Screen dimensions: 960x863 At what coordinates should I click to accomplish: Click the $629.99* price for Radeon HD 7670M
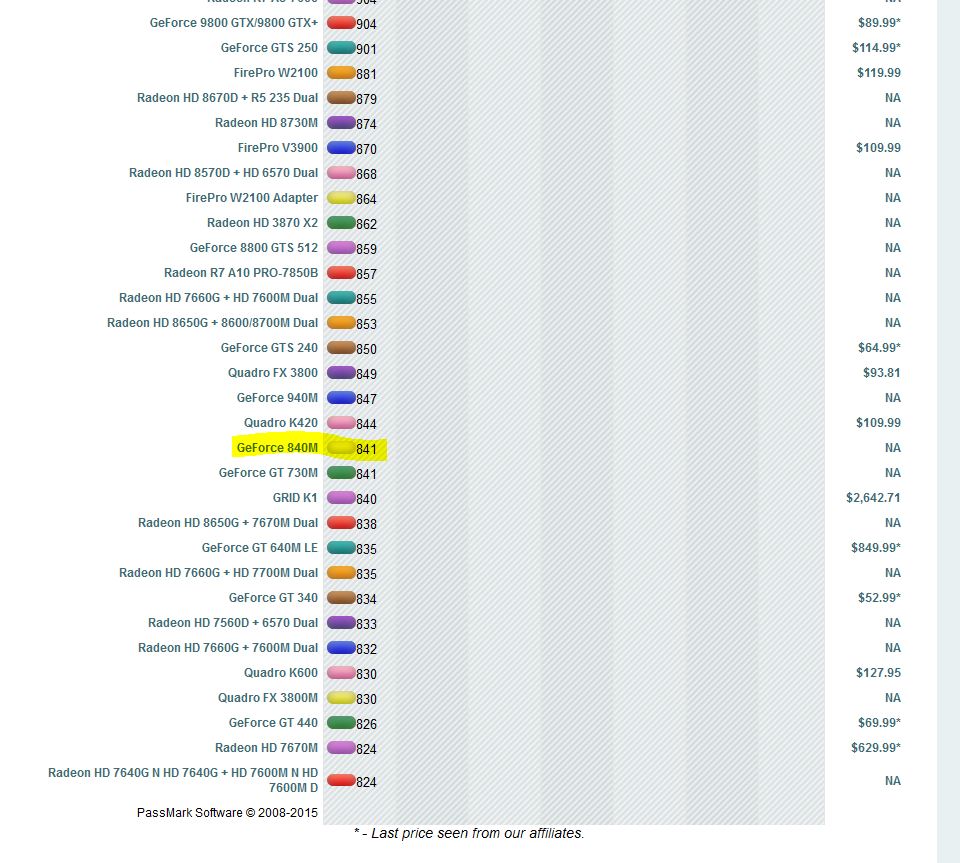876,749
